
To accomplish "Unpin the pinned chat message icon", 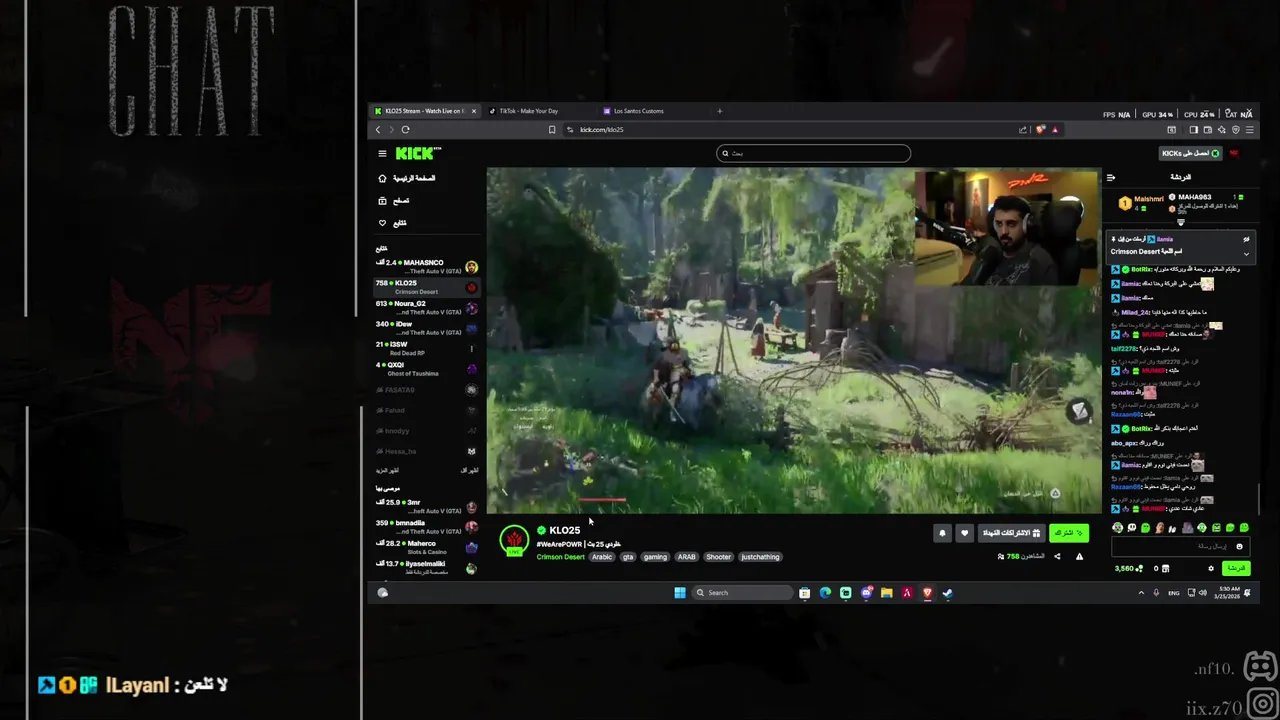I will click(x=1246, y=240).
